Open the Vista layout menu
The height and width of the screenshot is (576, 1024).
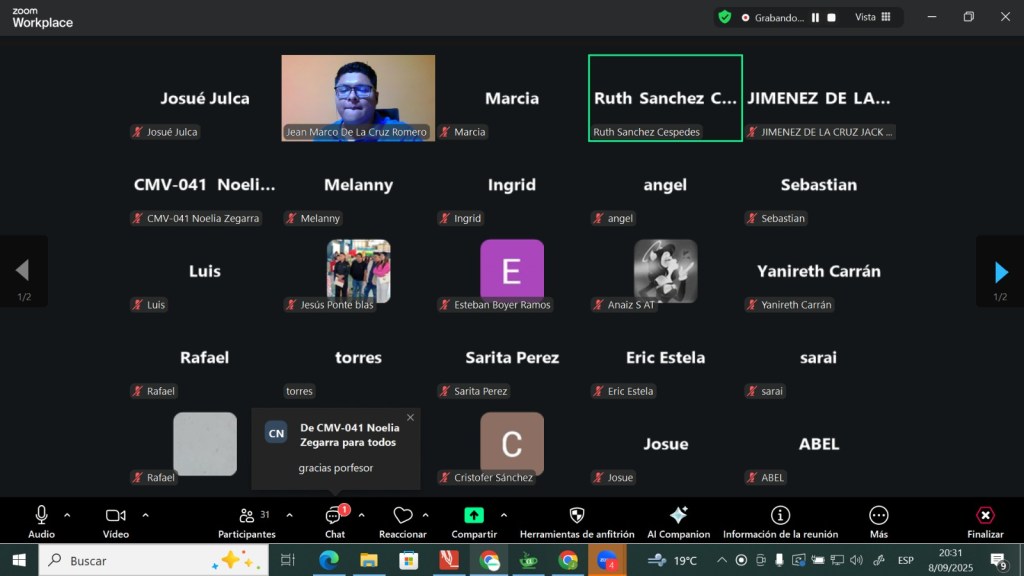[872, 17]
